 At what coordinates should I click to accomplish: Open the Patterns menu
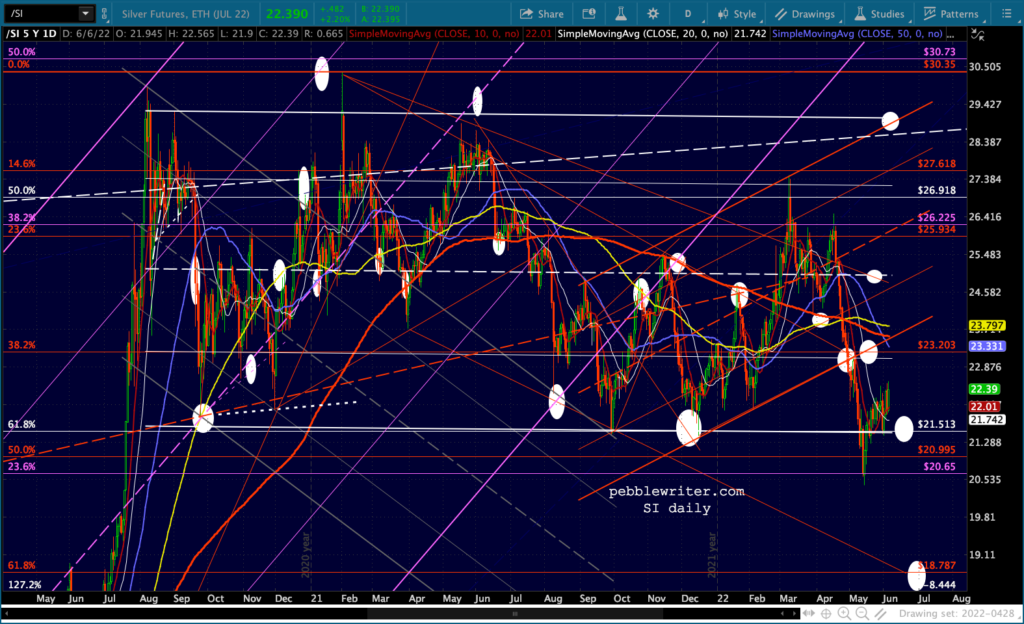[951, 14]
